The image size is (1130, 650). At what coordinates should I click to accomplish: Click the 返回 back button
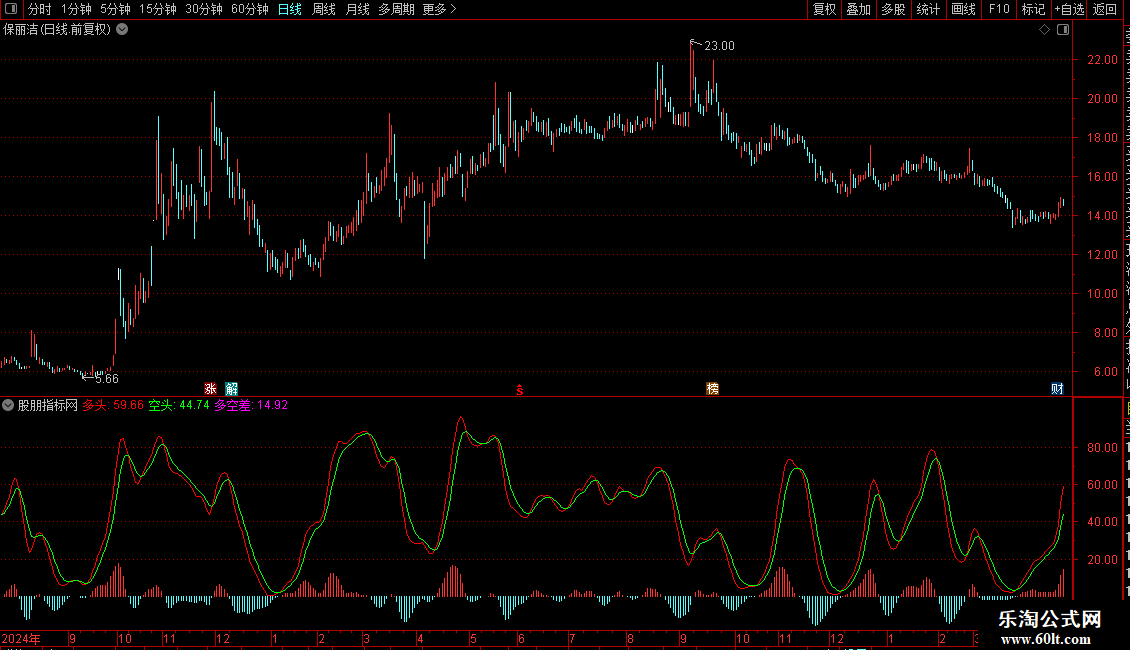(1105, 9)
